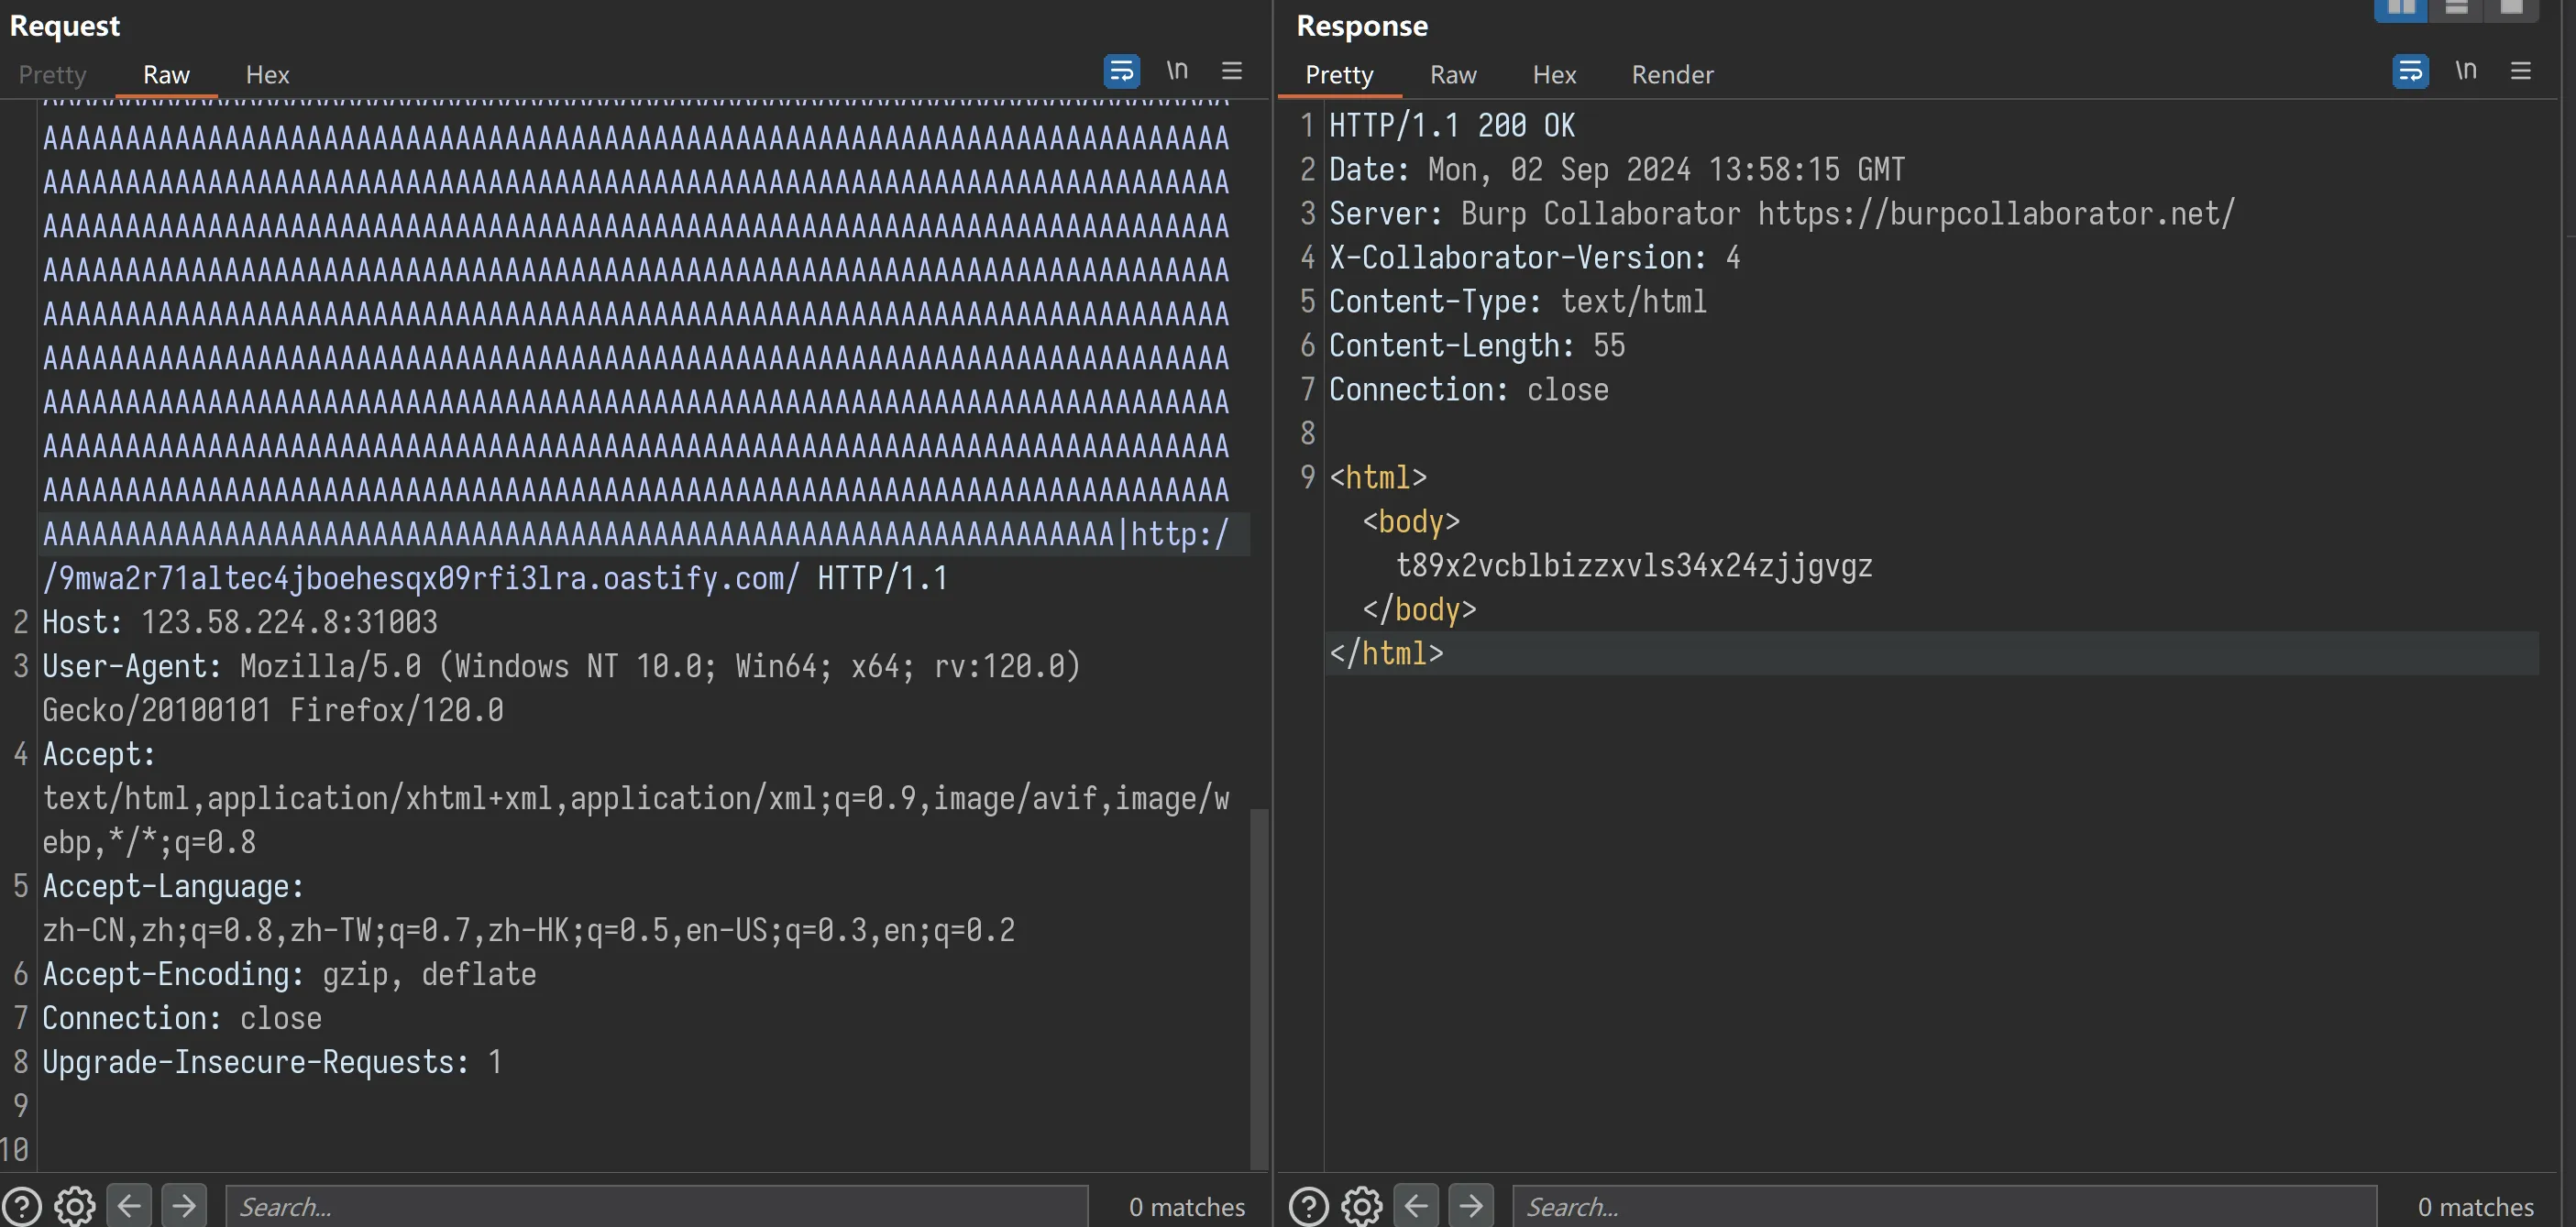Click the opening html tag in response

pos(1378,477)
